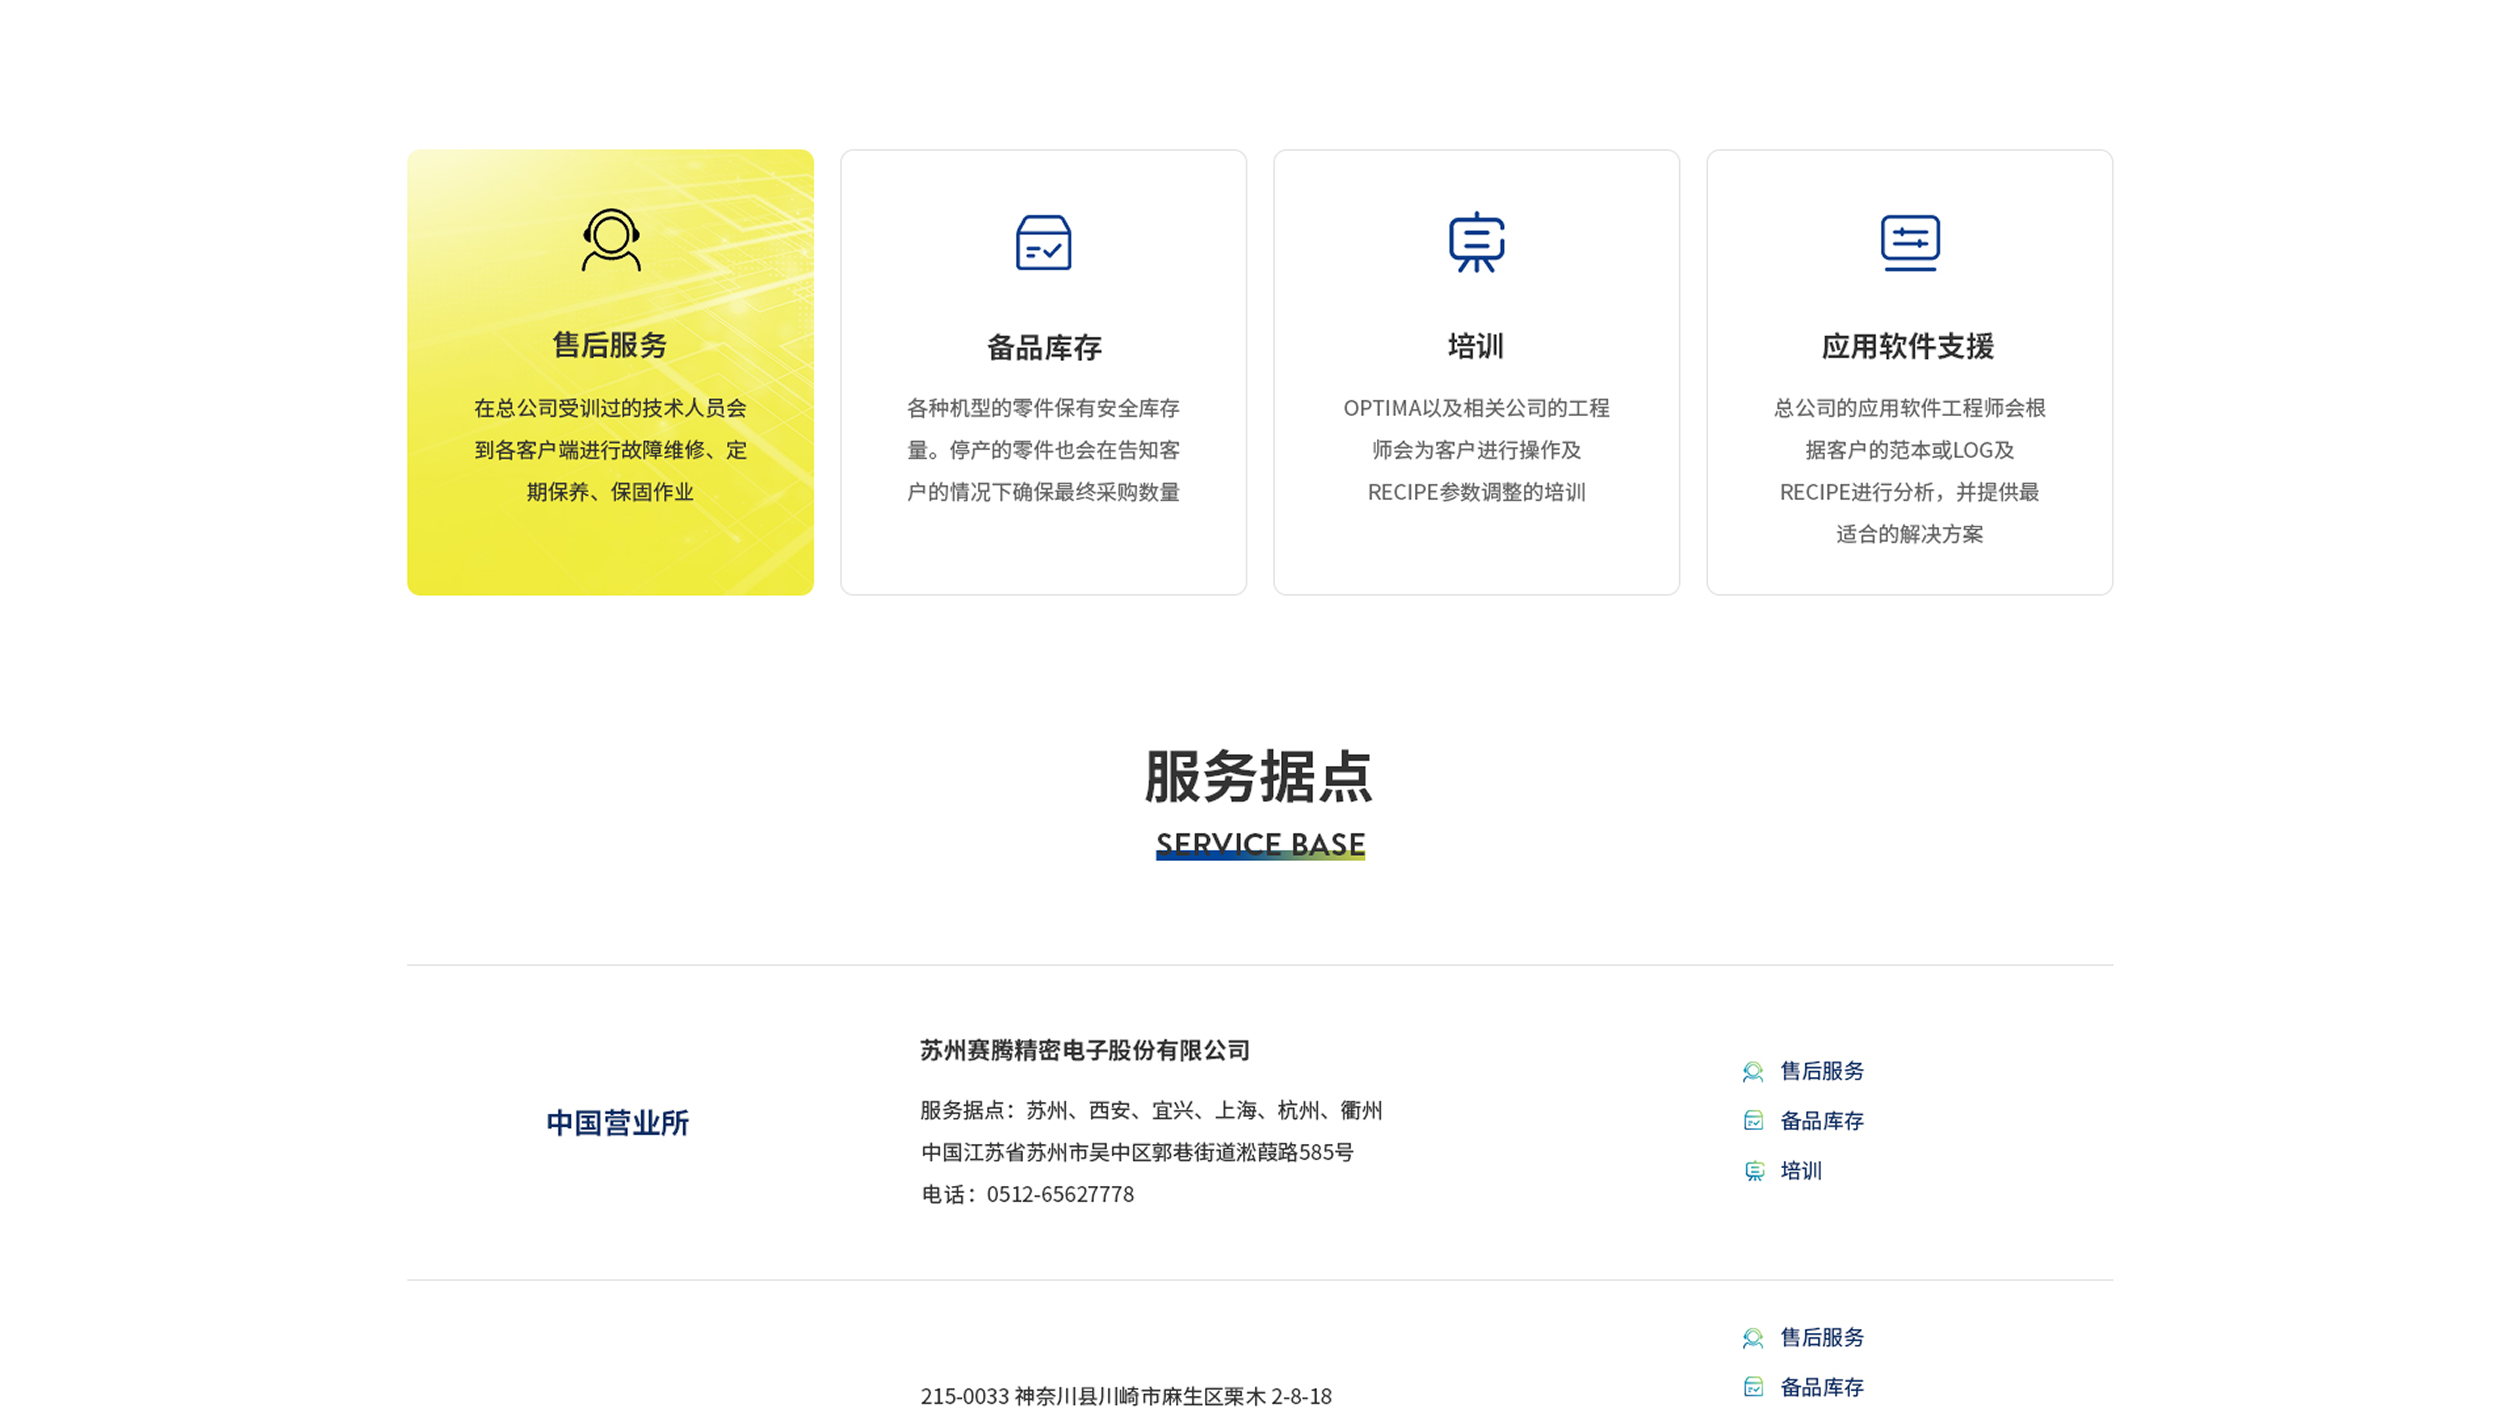Click the SERVICE BASE gradient underline
2520x1418 pixels.
(1261, 858)
